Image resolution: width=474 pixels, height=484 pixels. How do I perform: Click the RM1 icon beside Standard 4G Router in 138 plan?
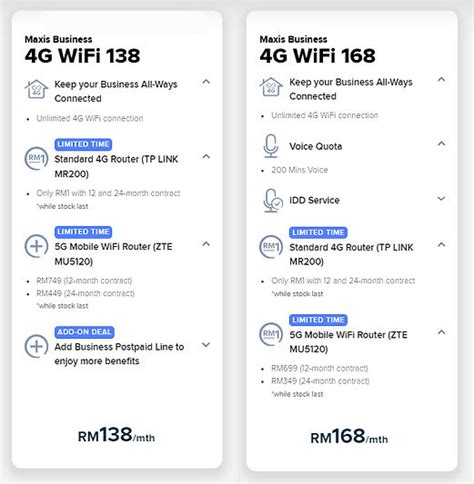click(x=36, y=158)
